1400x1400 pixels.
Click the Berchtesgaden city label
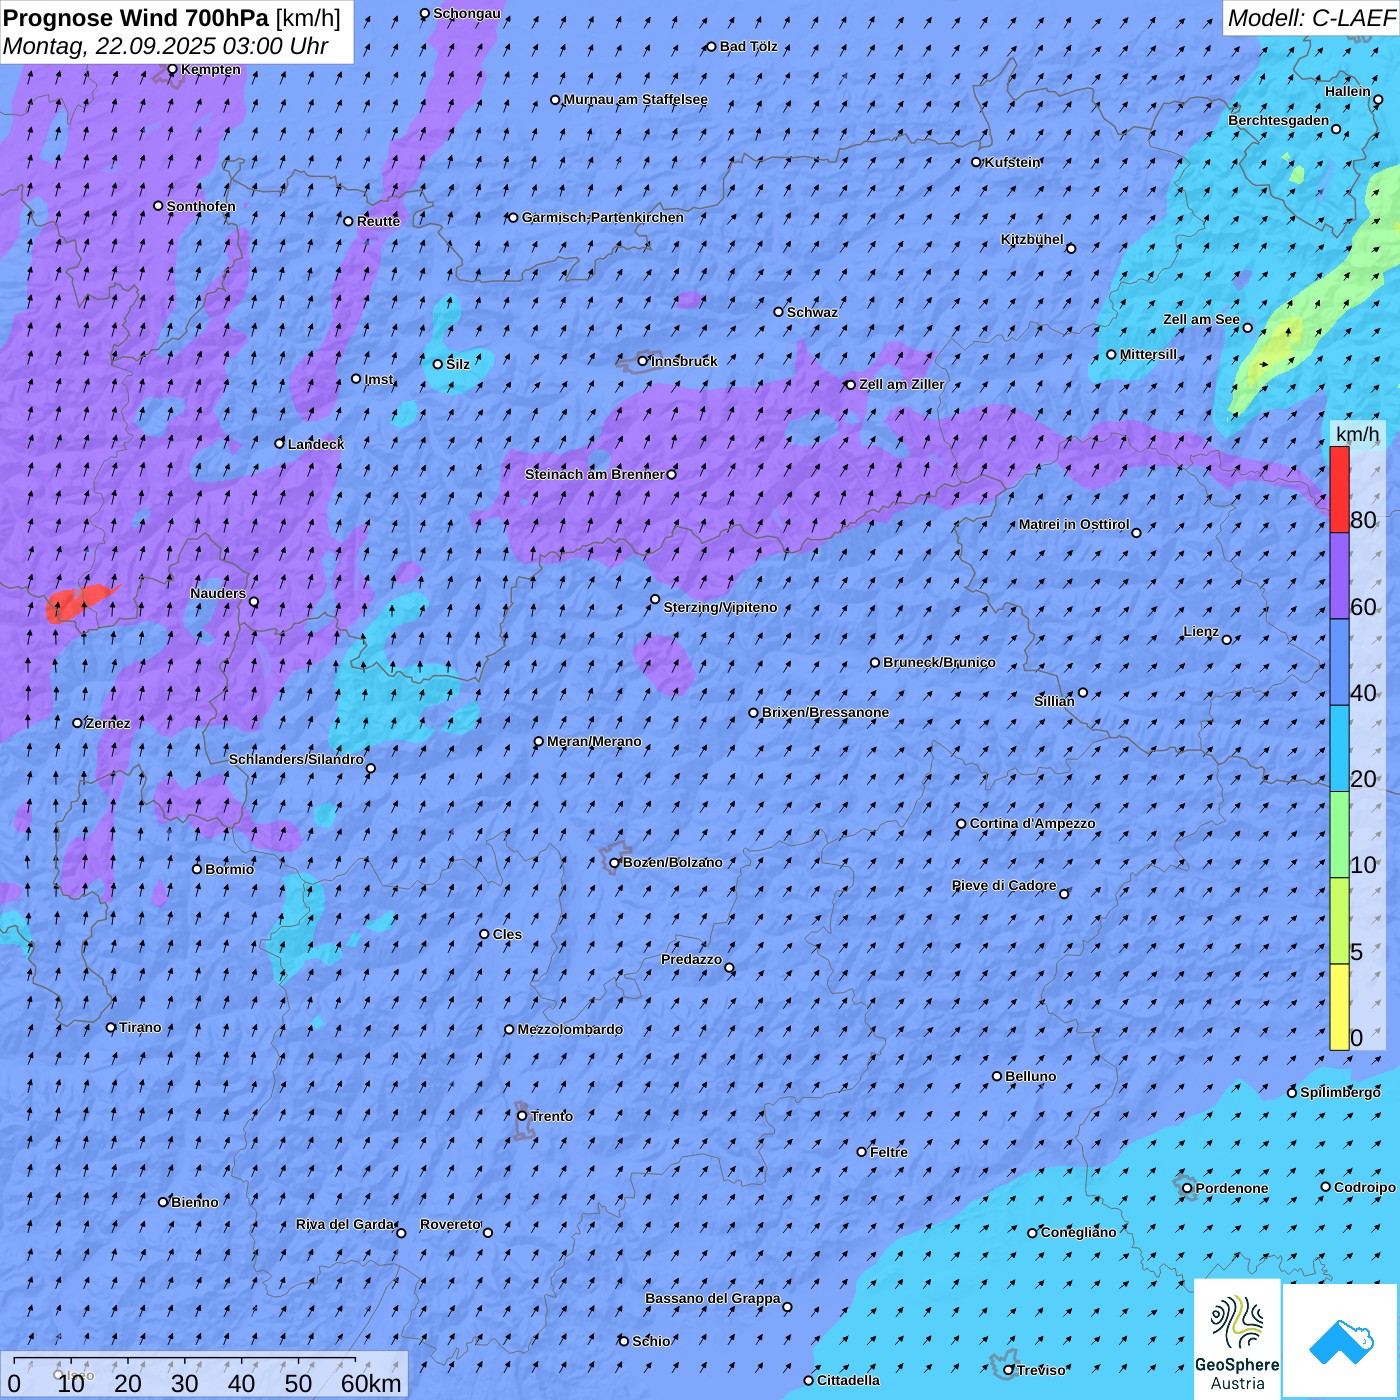click(1279, 120)
